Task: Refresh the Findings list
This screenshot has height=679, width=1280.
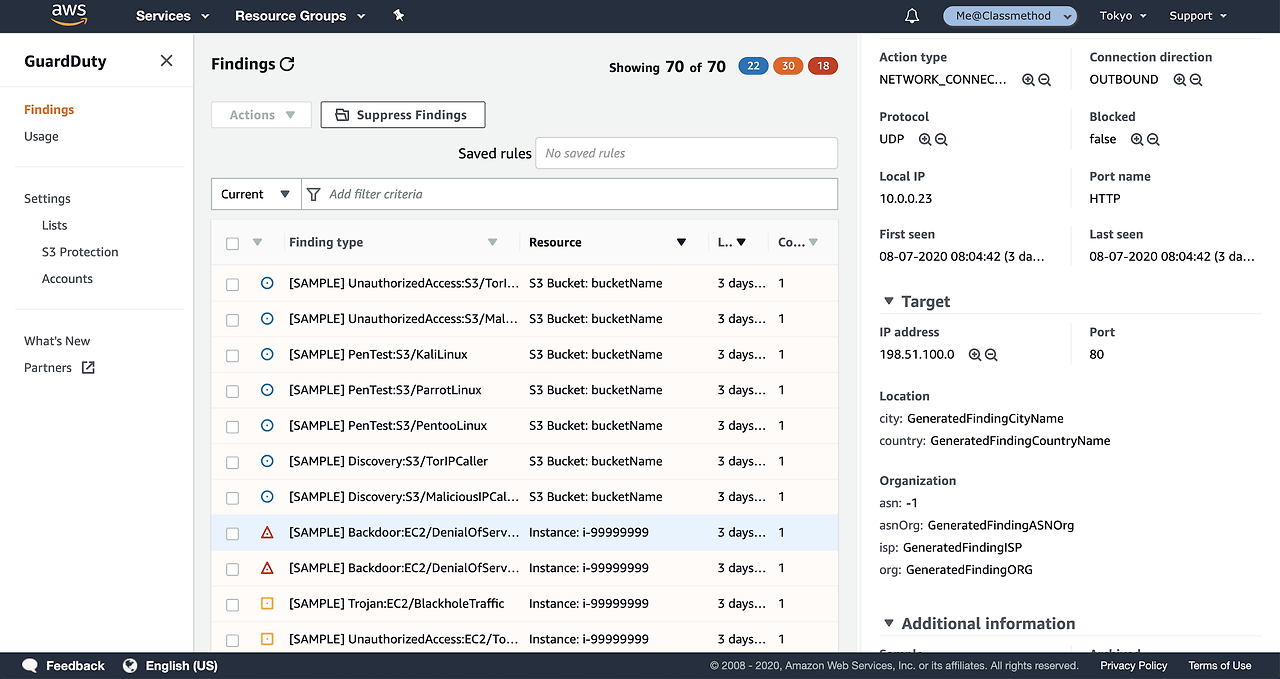Action: 287,64
